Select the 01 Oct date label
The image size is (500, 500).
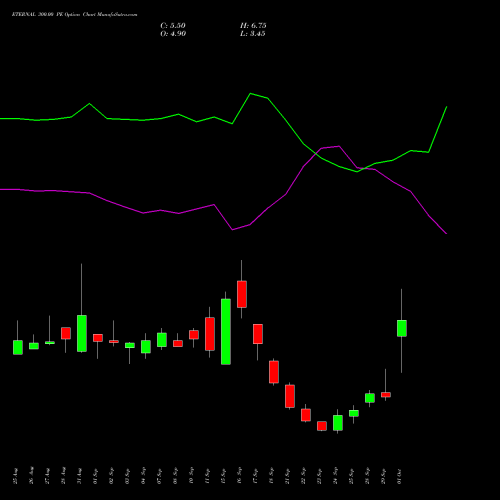point(400,476)
